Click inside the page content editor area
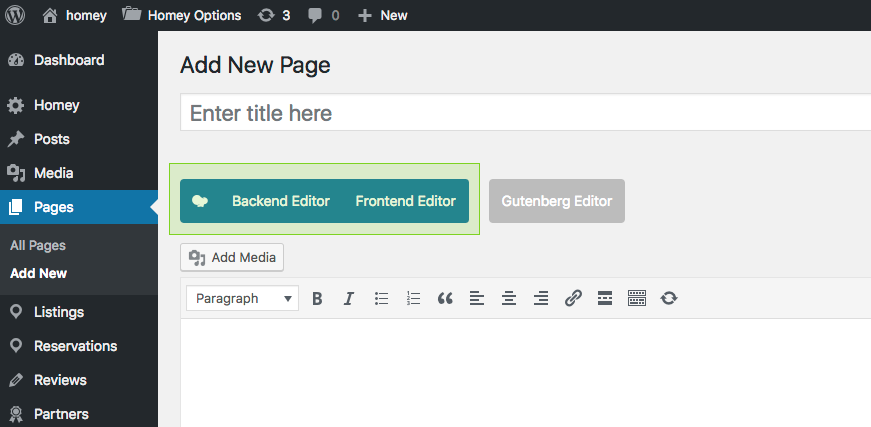 [525, 373]
